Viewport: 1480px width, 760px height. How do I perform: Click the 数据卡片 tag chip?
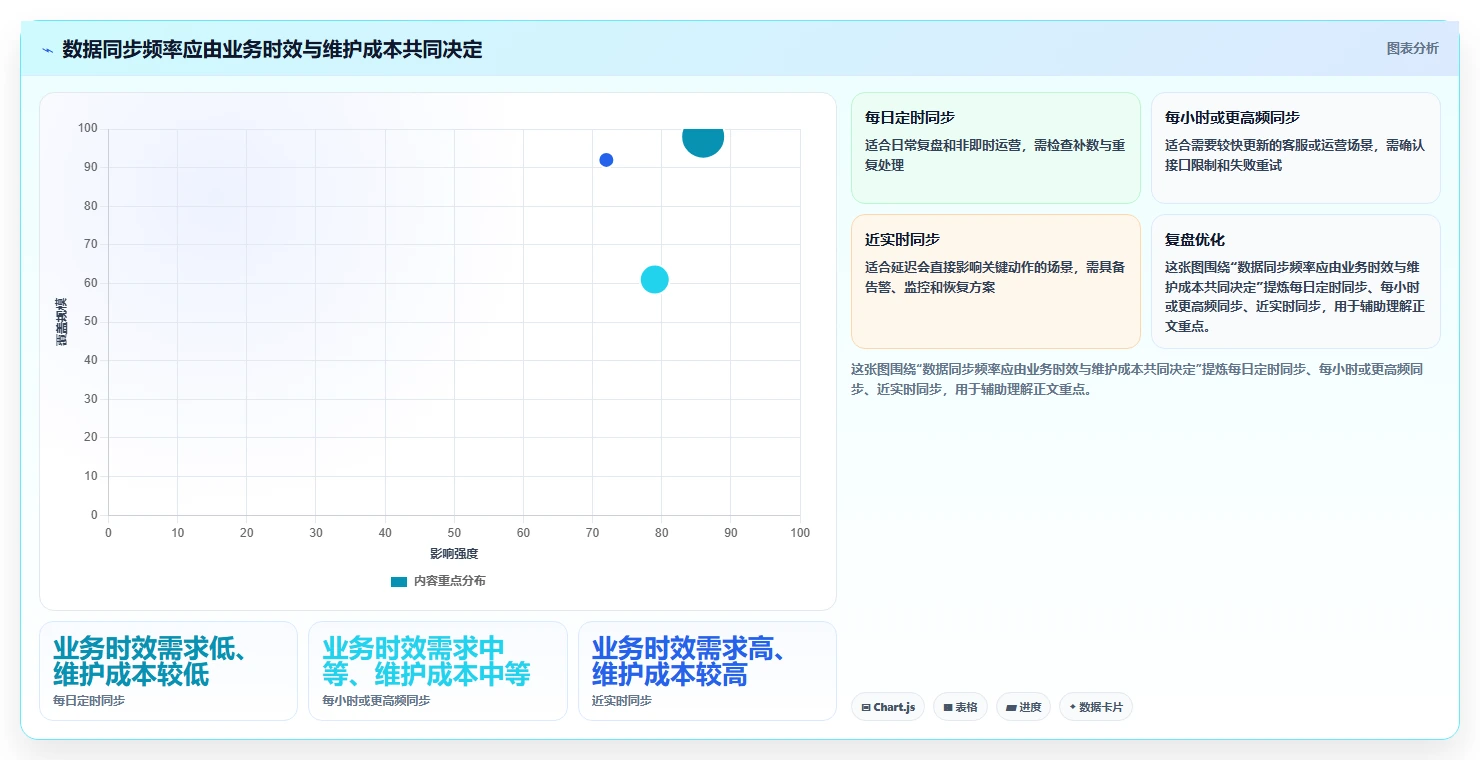pyautogui.click(x=1095, y=707)
